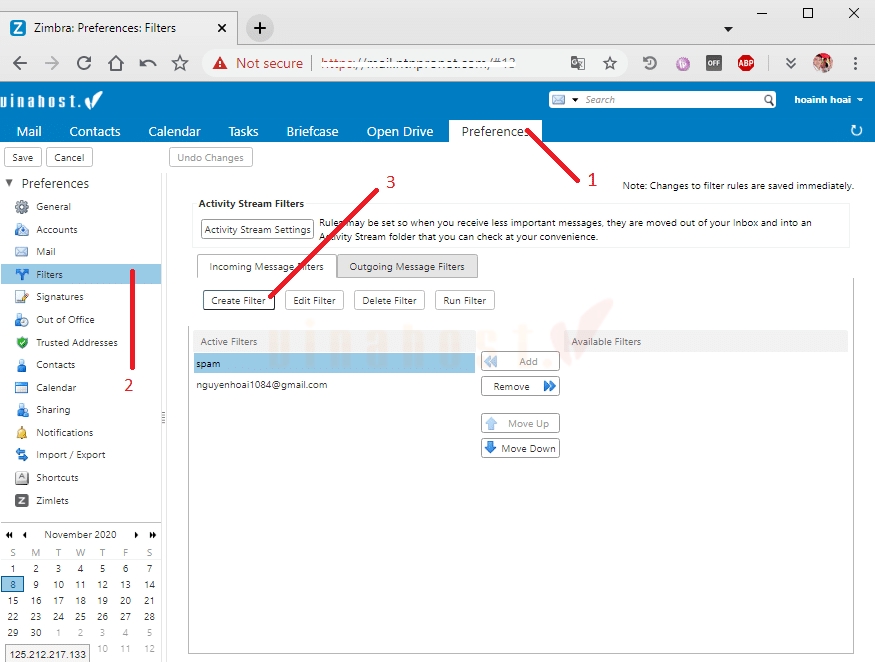Open Zimlets preferences icon
Image resolution: width=875 pixels, height=662 pixels.
pos(22,501)
